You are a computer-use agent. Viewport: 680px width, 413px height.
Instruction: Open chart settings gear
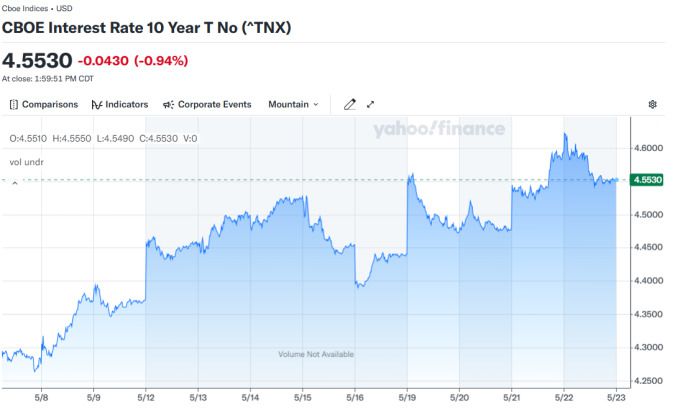pyautogui.click(x=652, y=104)
